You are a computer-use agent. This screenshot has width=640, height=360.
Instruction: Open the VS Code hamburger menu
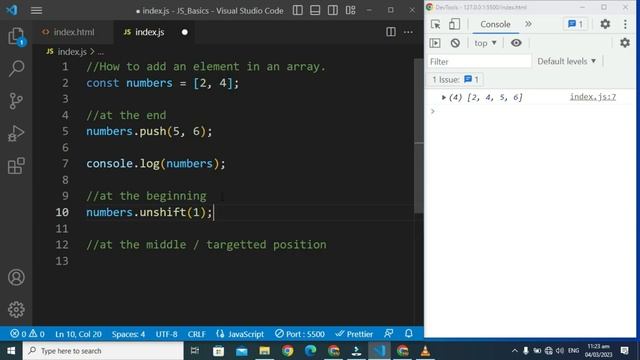point(36,10)
